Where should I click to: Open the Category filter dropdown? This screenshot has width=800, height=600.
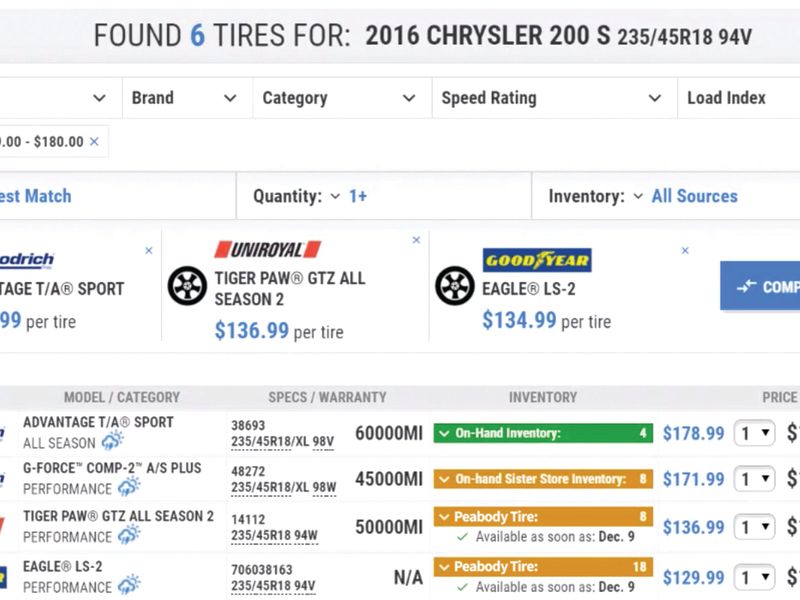pyautogui.click(x=342, y=98)
